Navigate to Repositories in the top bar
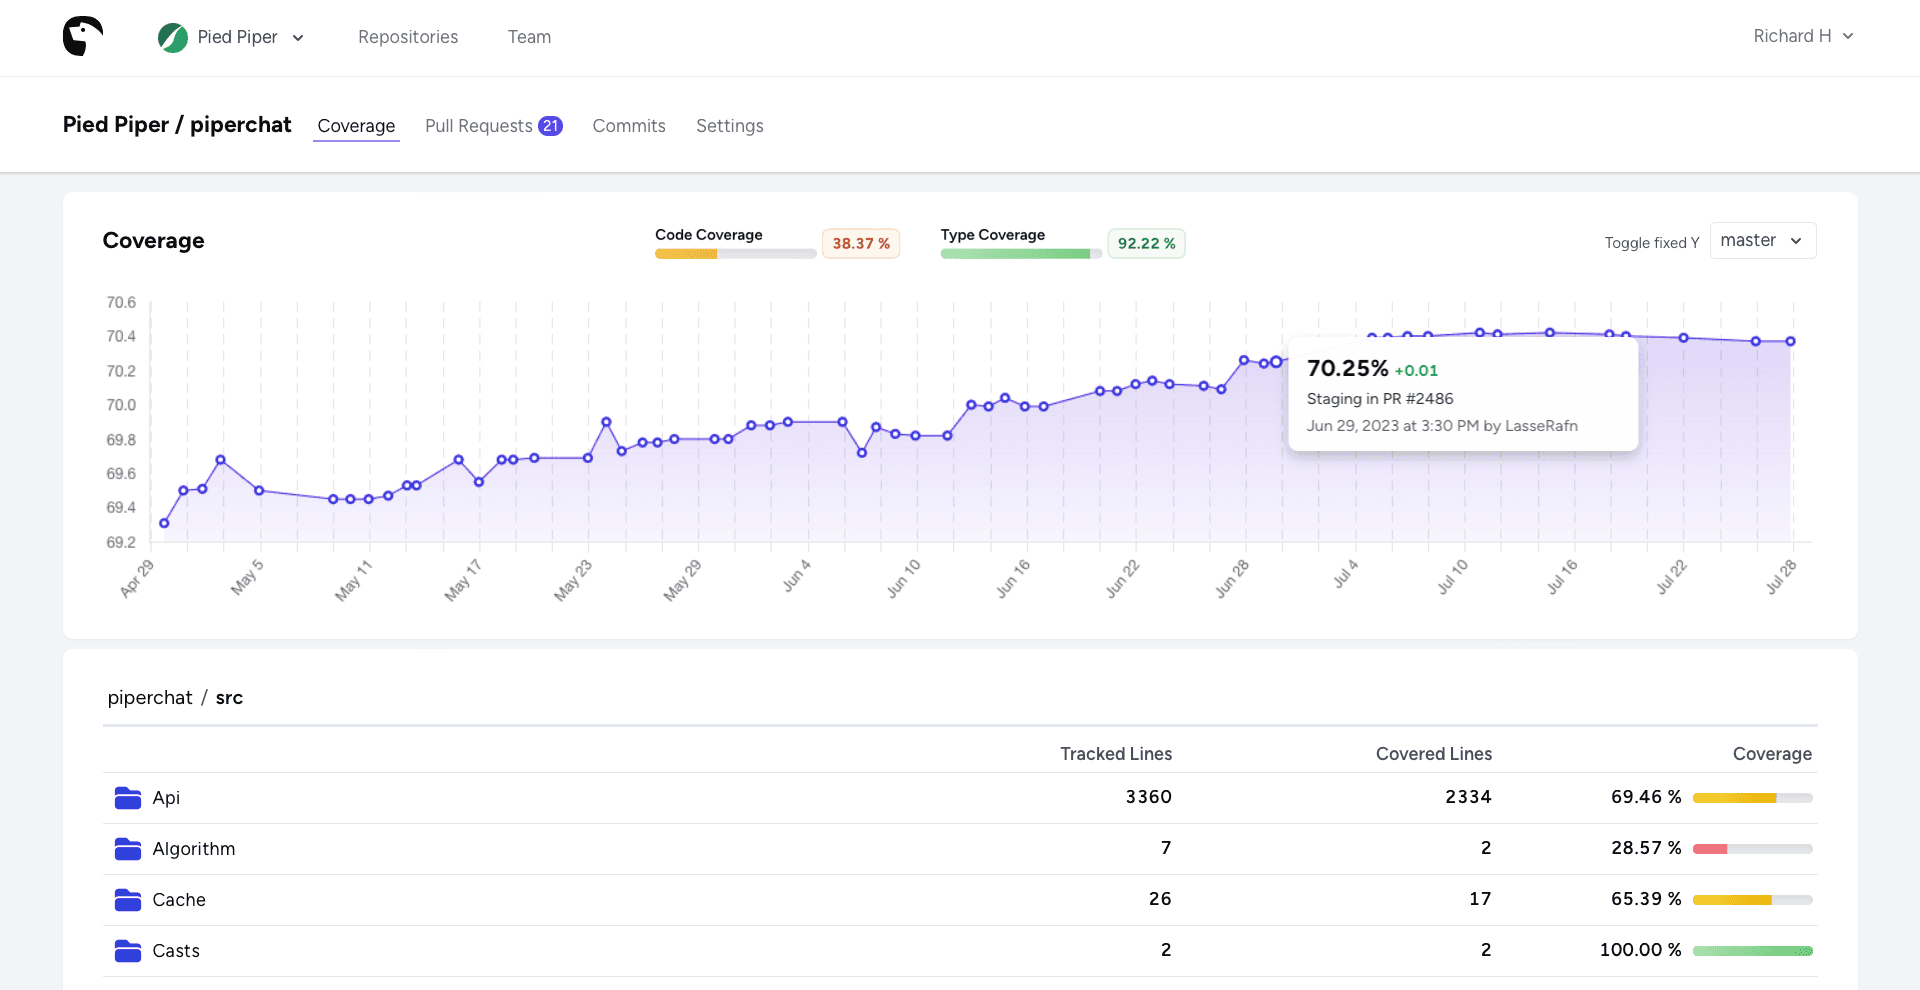The image size is (1920, 990). (407, 36)
